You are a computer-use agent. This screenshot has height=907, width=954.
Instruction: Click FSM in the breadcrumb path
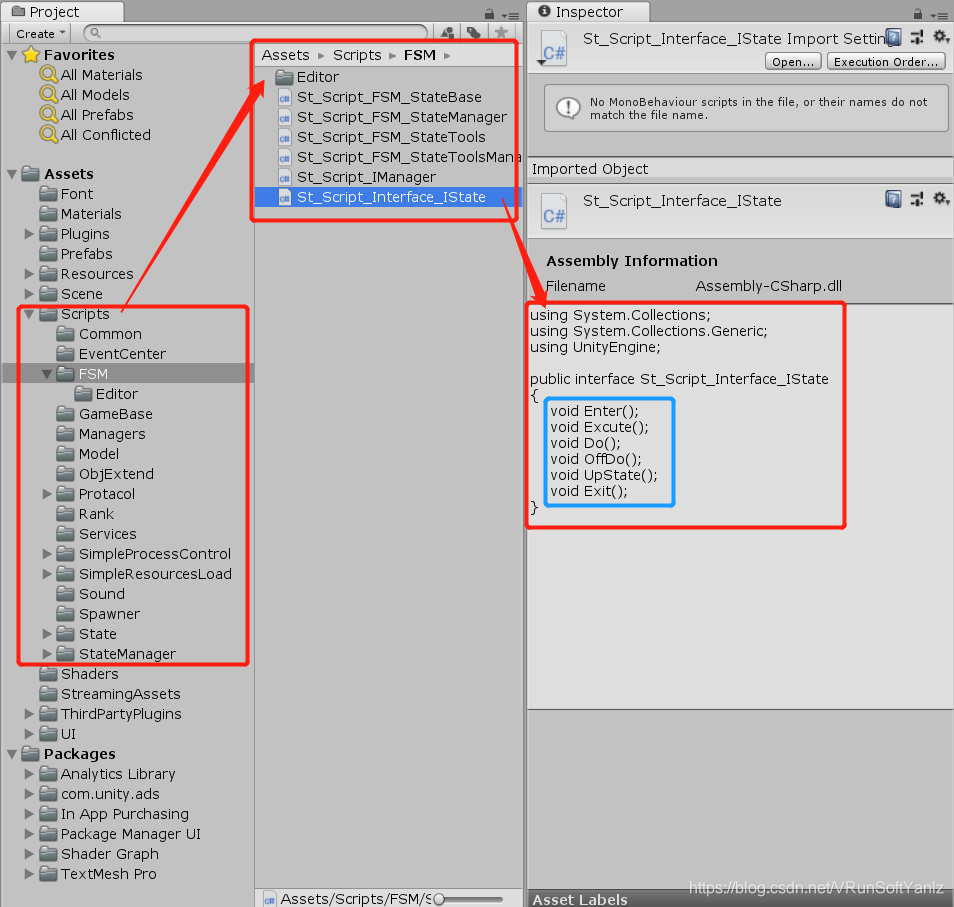(420, 55)
